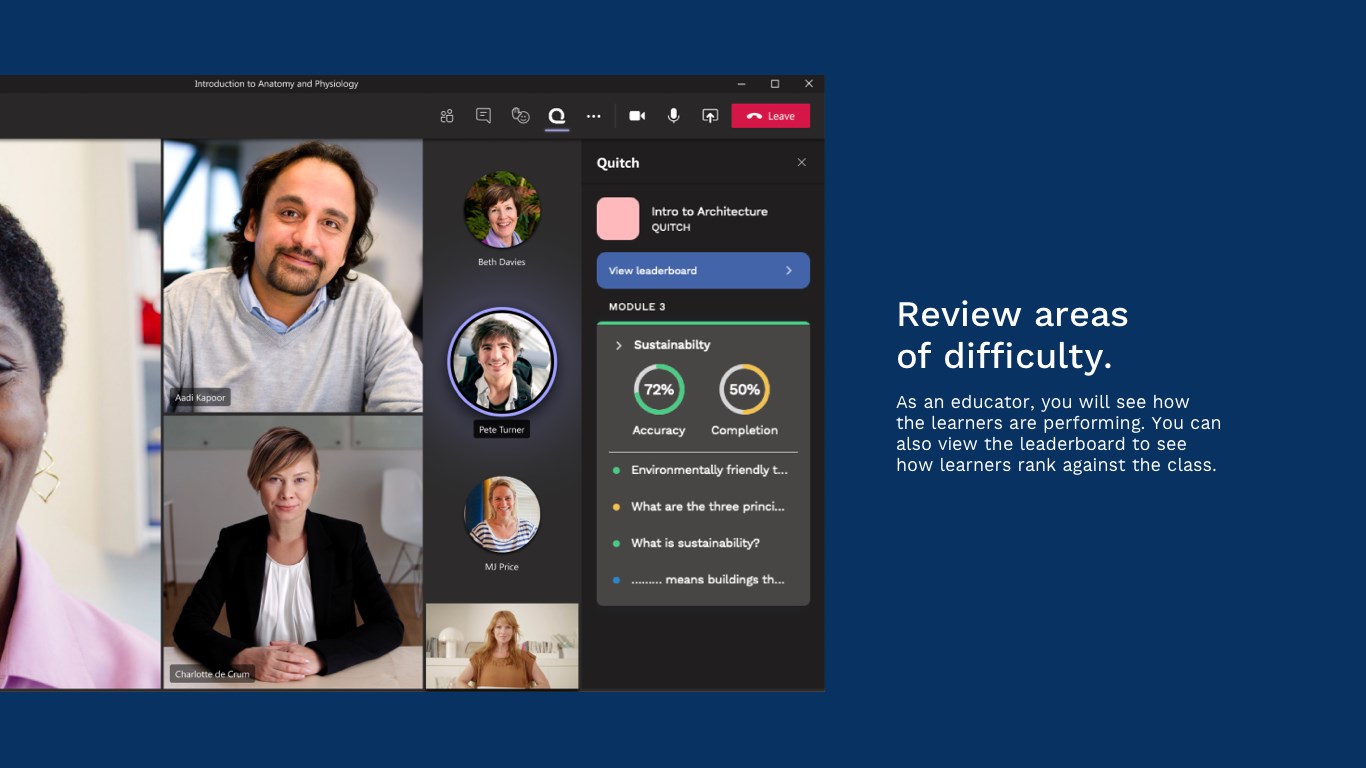The width and height of the screenshot is (1366, 768).
Task: Select MJ Price participant avatar
Action: click(502, 514)
